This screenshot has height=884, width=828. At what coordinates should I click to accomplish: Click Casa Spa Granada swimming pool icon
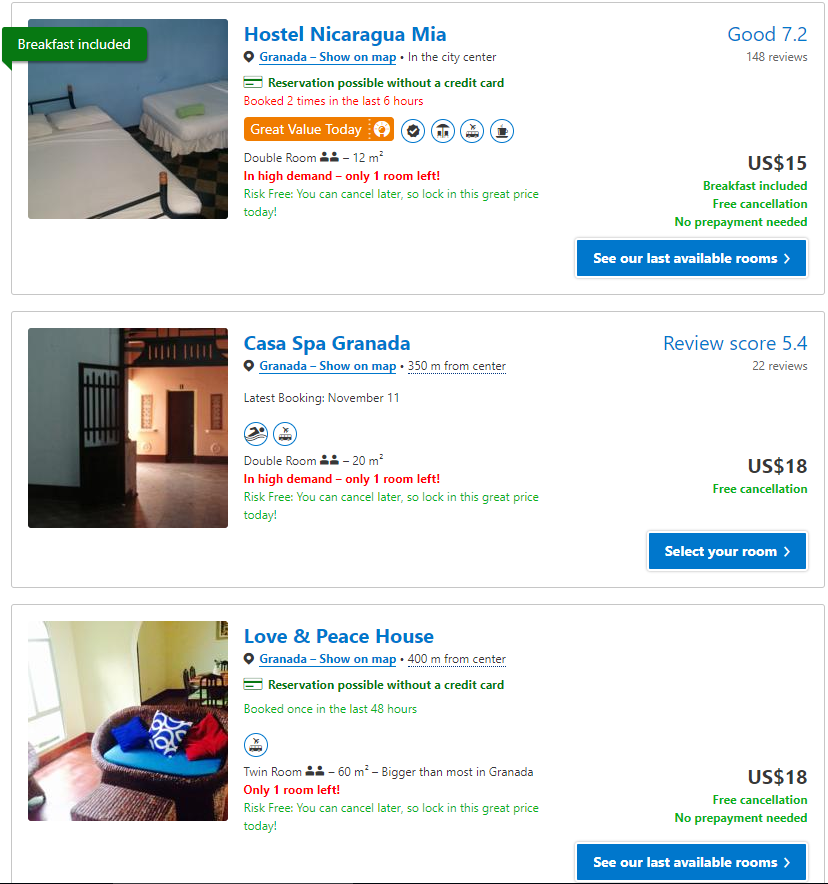coord(256,434)
